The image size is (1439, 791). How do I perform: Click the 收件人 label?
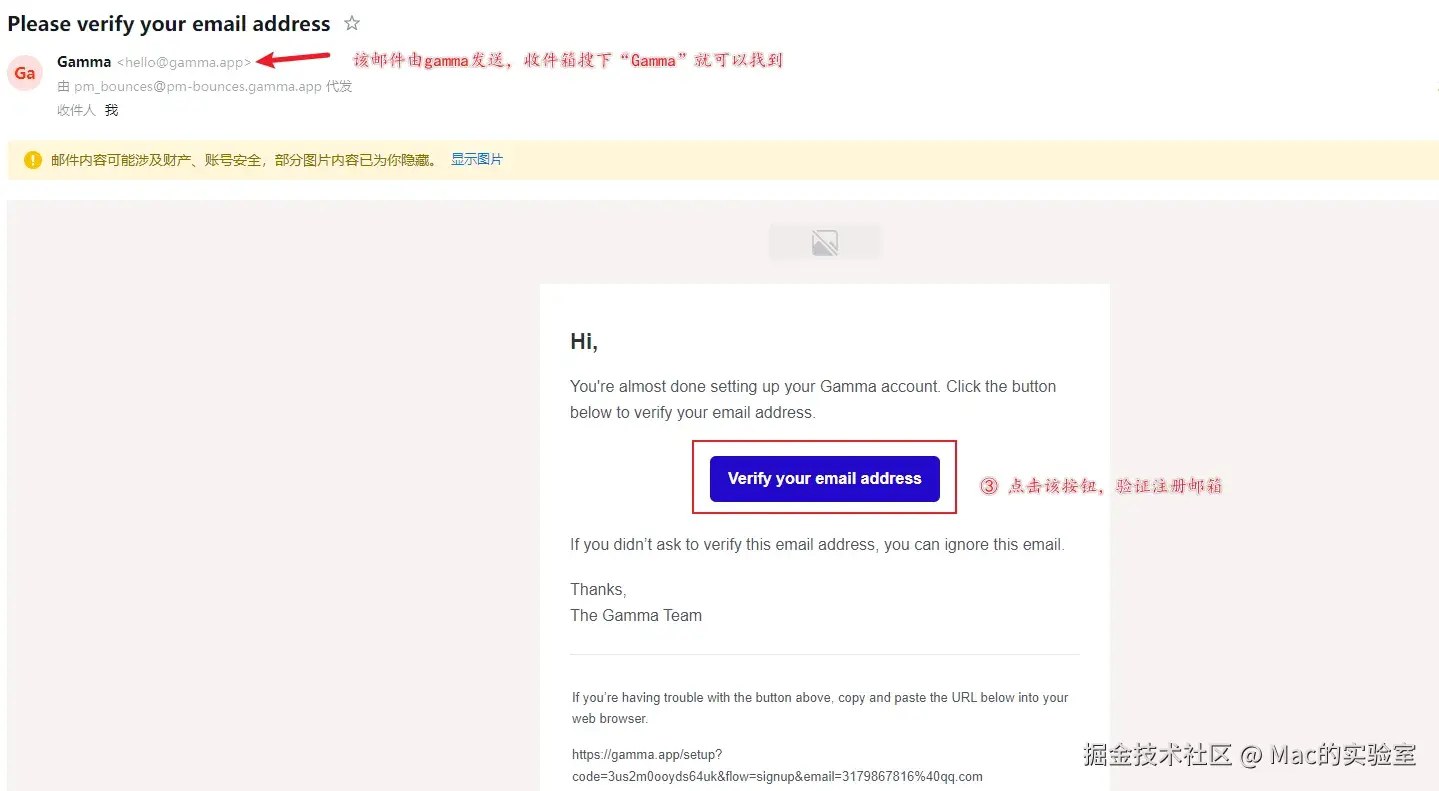coord(76,110)
